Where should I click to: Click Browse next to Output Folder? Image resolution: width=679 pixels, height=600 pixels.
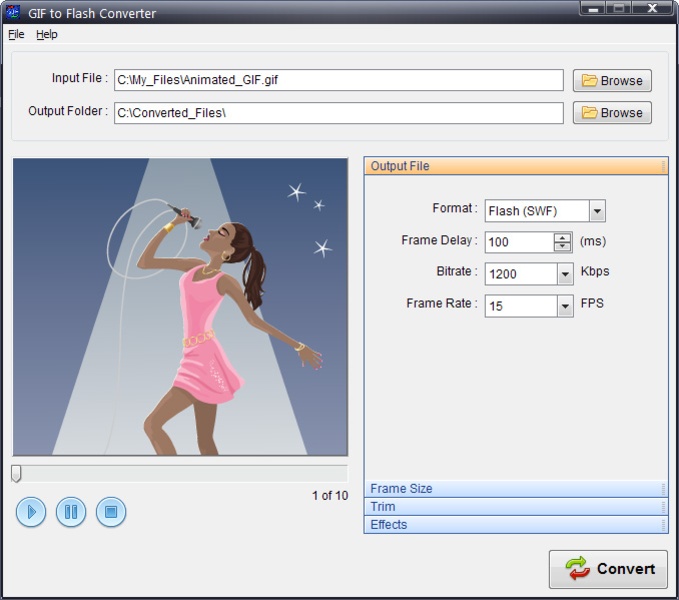pyautogui.click(x=612, y=113)
